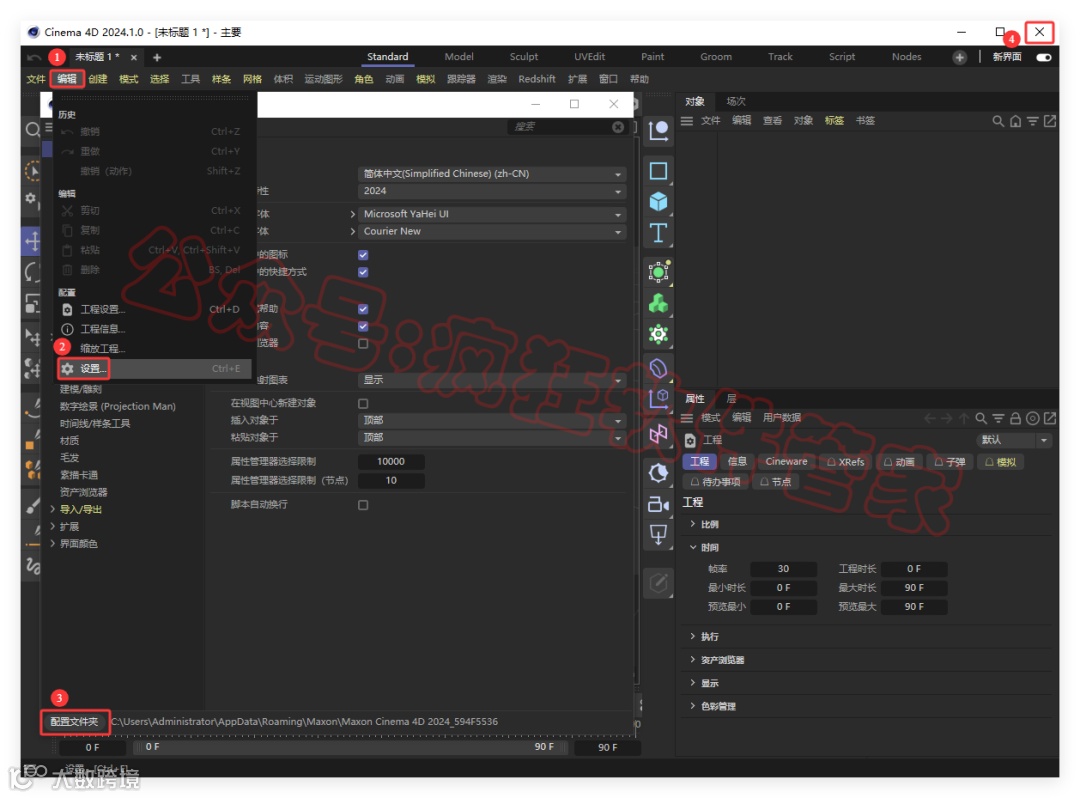The height and width of the screenshot is (798, 1080).
Task: Click the symmetry purple icon
Action: [x=658, y=434]
